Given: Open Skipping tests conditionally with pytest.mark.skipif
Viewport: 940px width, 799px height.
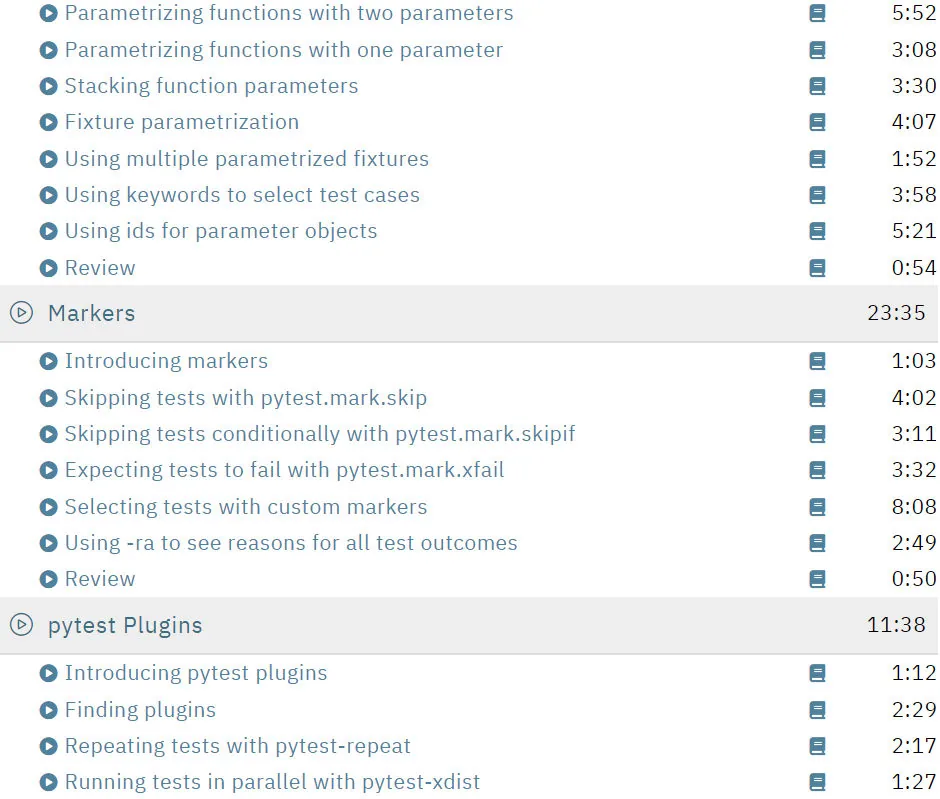Looking at the screenshot, I should pyautogui.click(x=320, y=434).
